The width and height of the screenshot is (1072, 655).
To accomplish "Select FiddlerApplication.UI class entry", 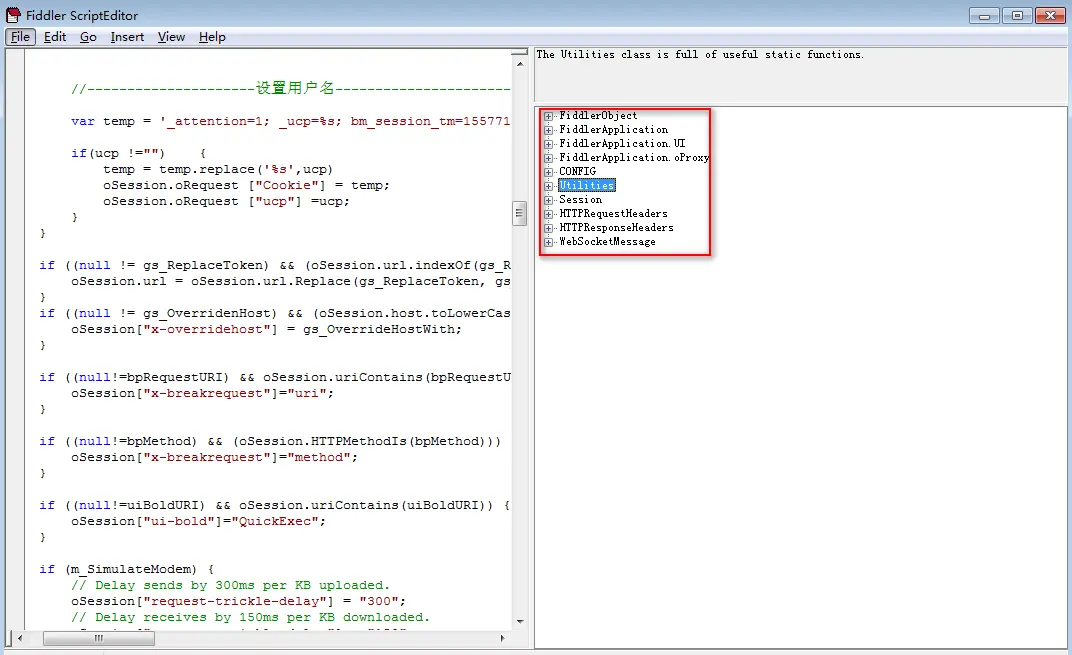I will pyautogui.click(x=622, y=144).
